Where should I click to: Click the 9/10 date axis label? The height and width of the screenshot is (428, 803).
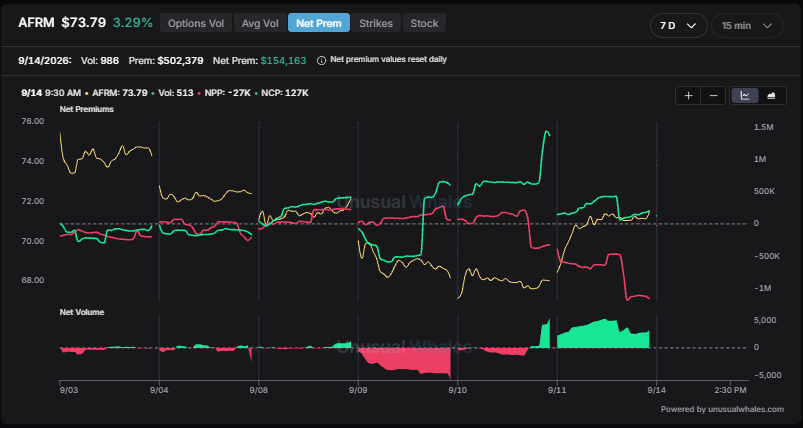[457, 390]
